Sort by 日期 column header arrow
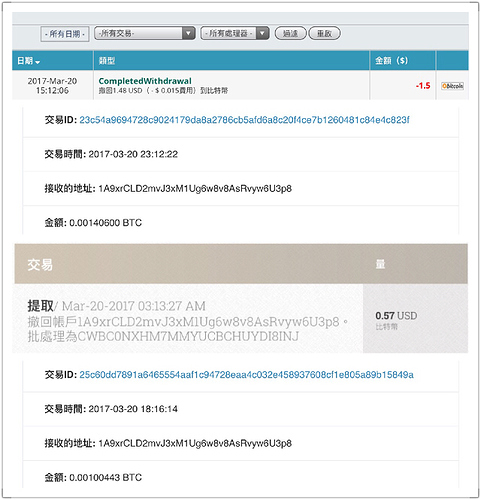 38,62
